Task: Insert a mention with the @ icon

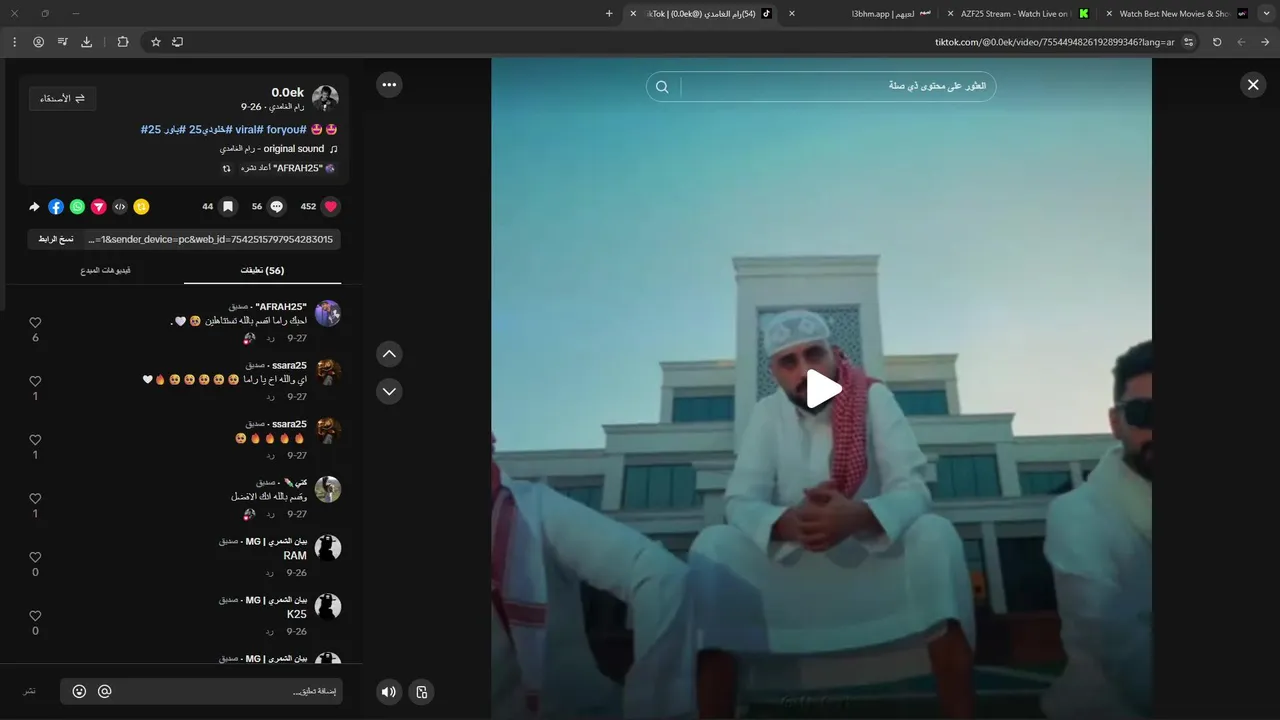Action: 104,691
